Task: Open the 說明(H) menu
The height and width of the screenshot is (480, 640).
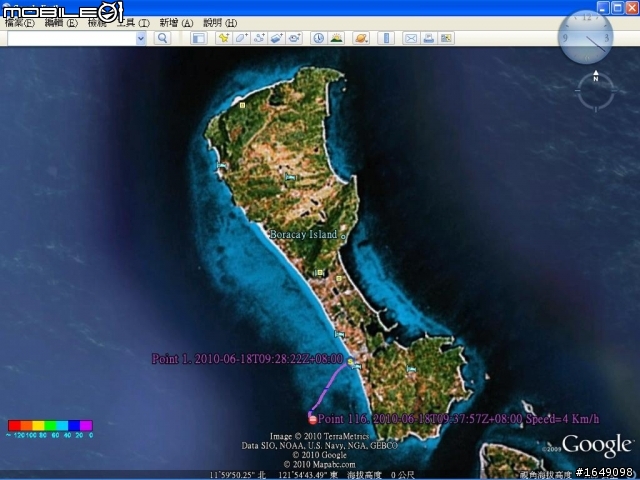Action: coord(220,23)
